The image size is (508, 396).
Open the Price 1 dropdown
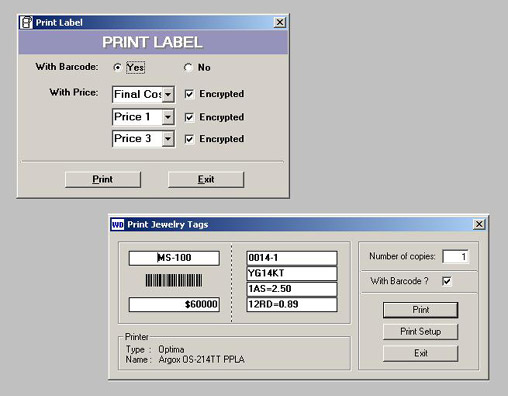tap(168, 117)
